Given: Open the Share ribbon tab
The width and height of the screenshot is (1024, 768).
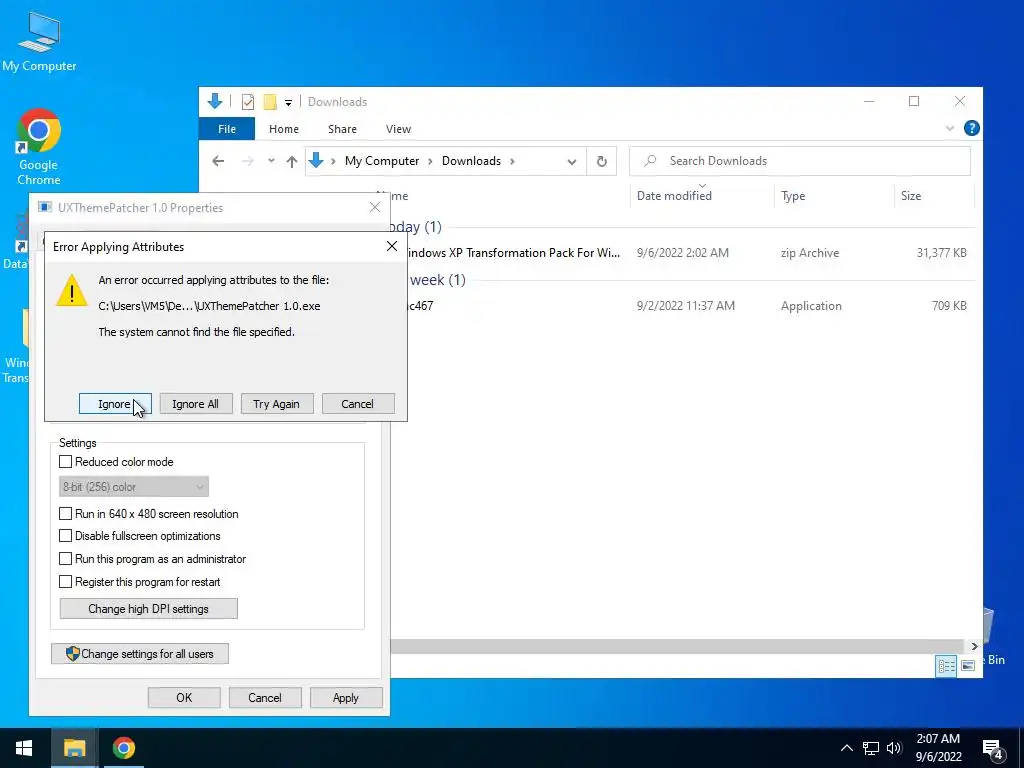Looking at the screenshot, I should (x=342, y=129).
